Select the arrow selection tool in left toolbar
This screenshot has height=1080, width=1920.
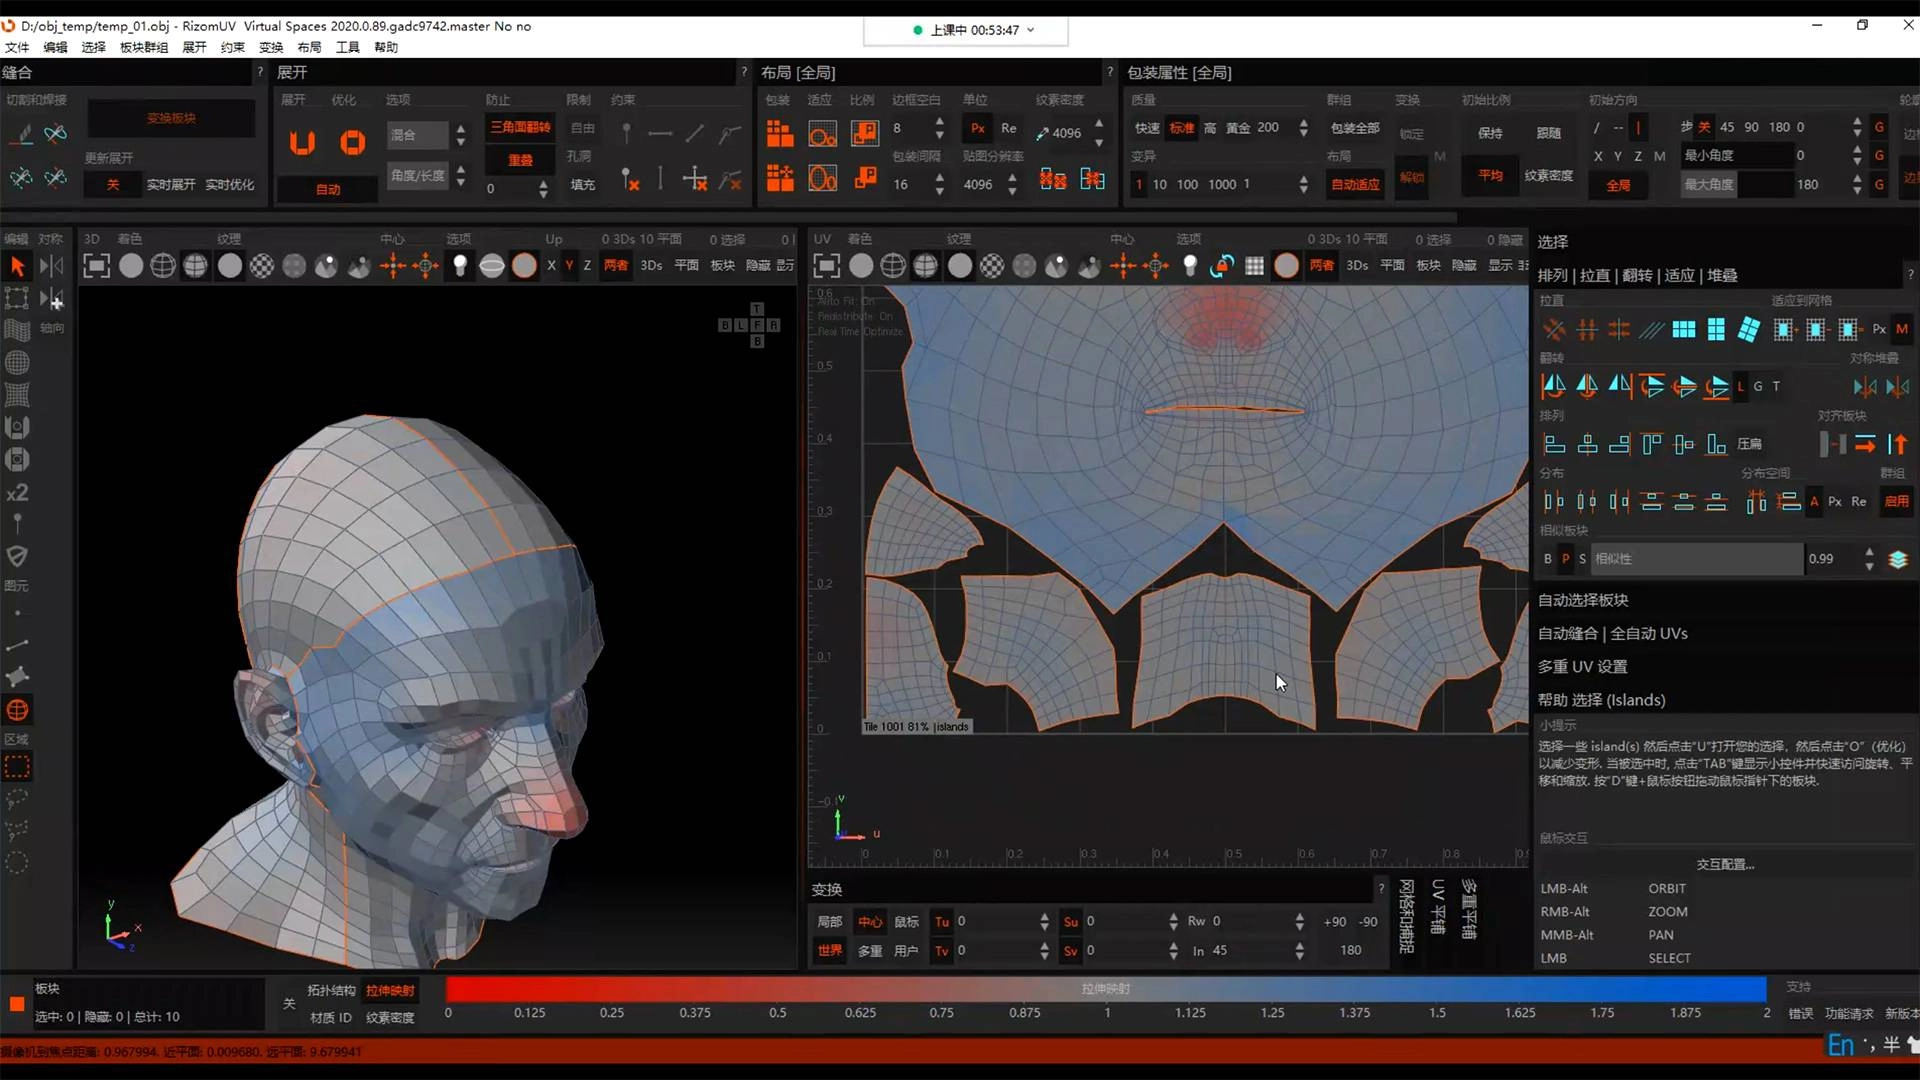point(17,266)
